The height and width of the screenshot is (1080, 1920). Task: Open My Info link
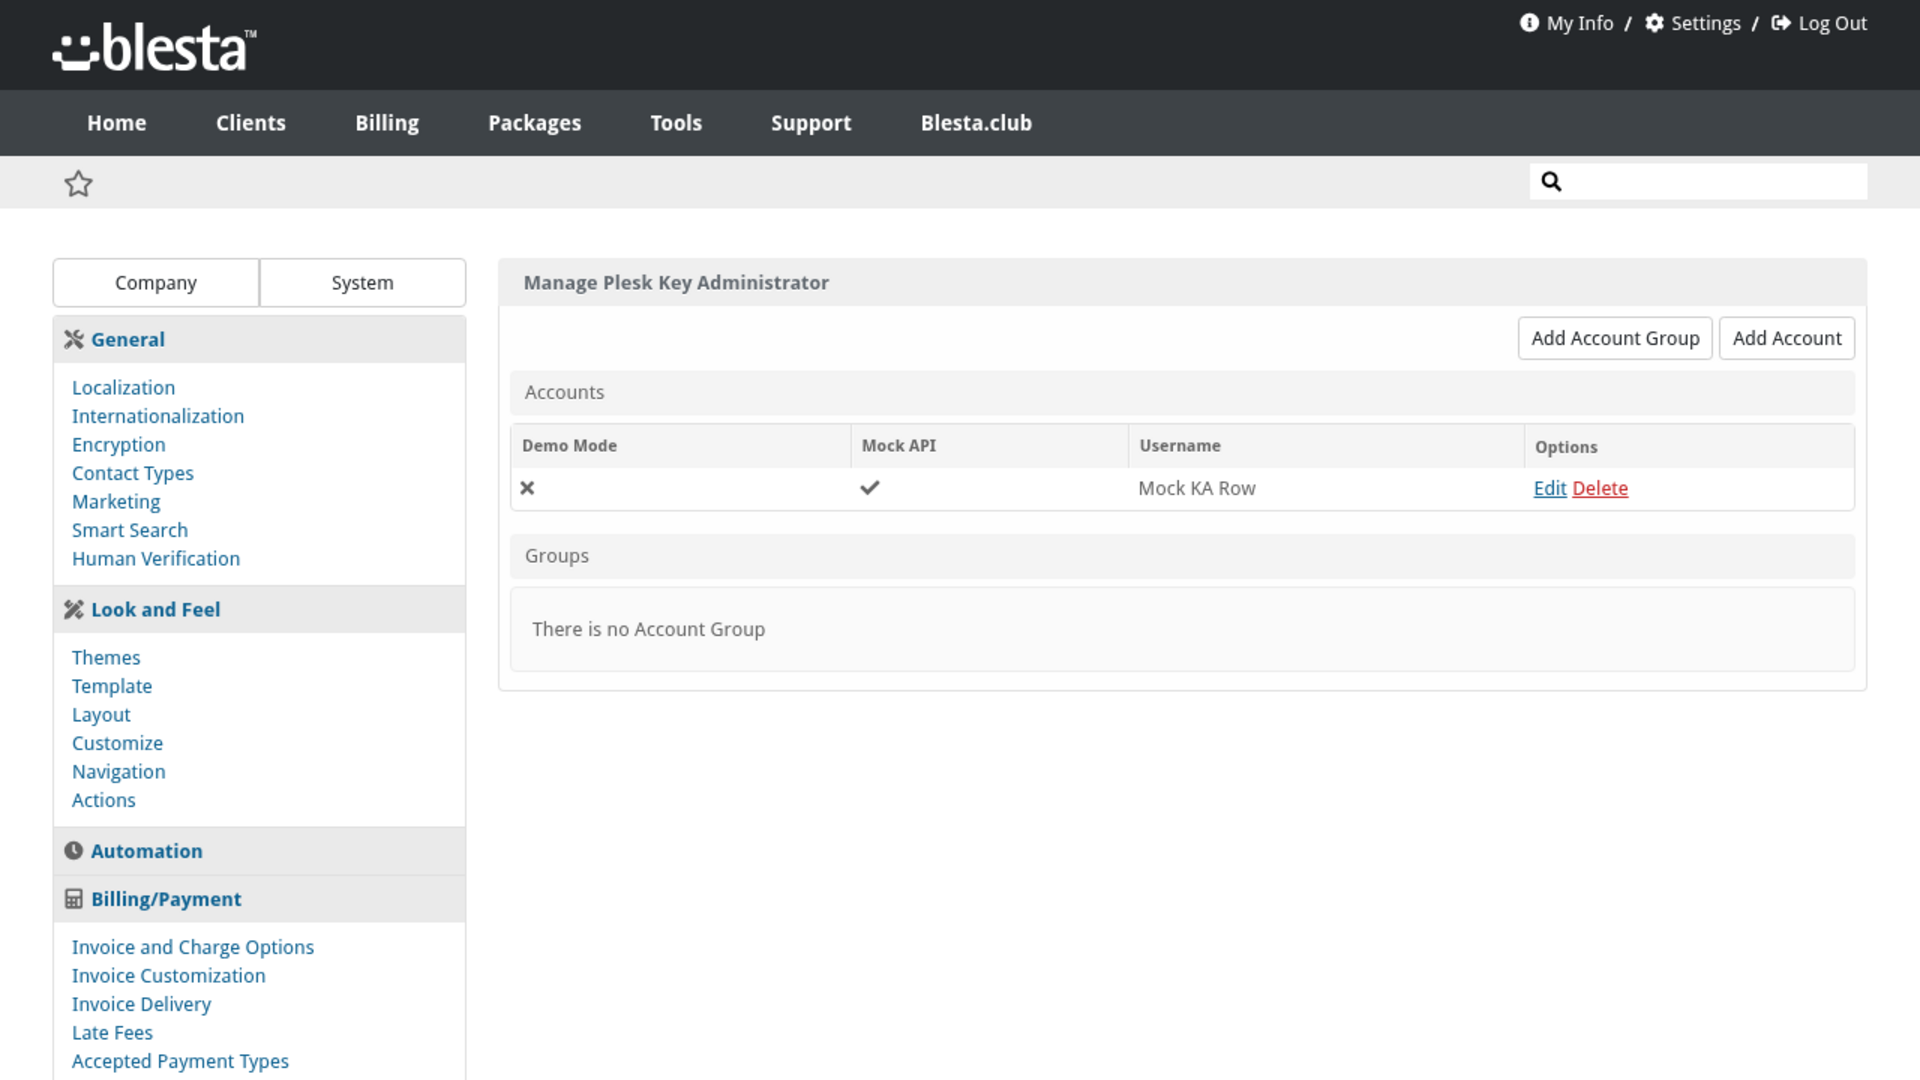tap(1580, 23)
